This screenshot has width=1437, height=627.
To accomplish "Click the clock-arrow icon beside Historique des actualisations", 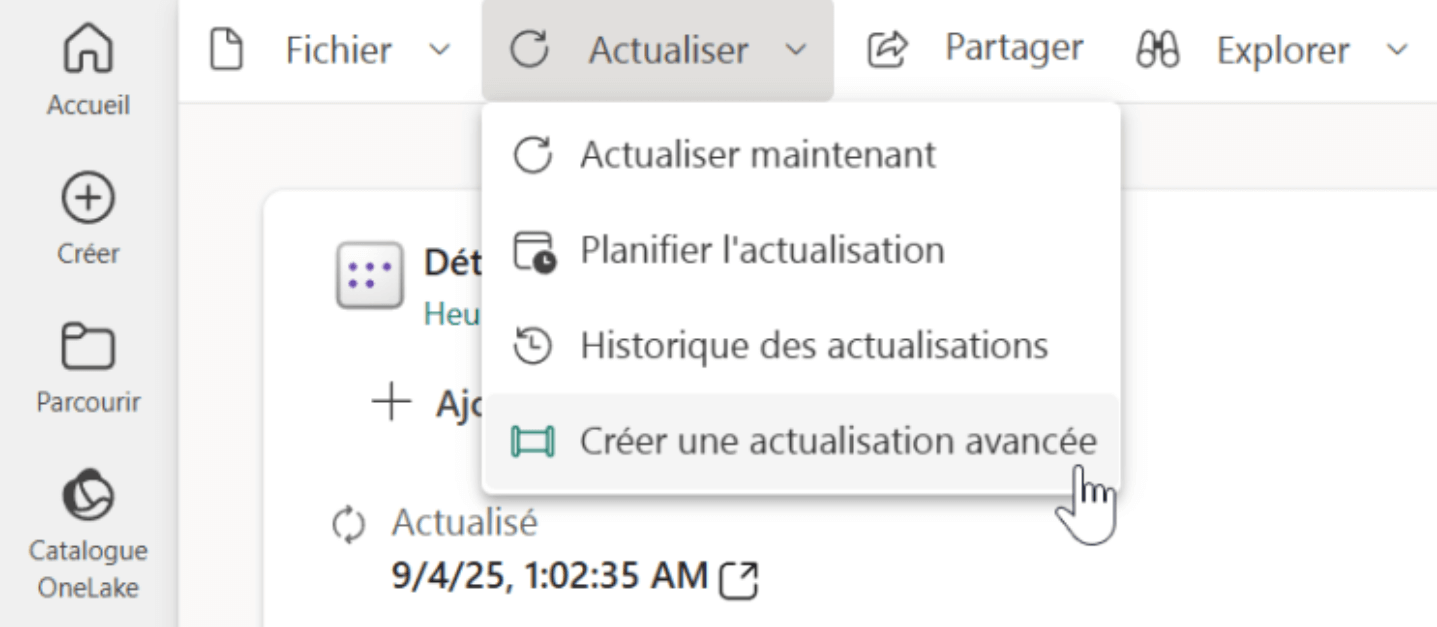I will (x=532, y=346).
